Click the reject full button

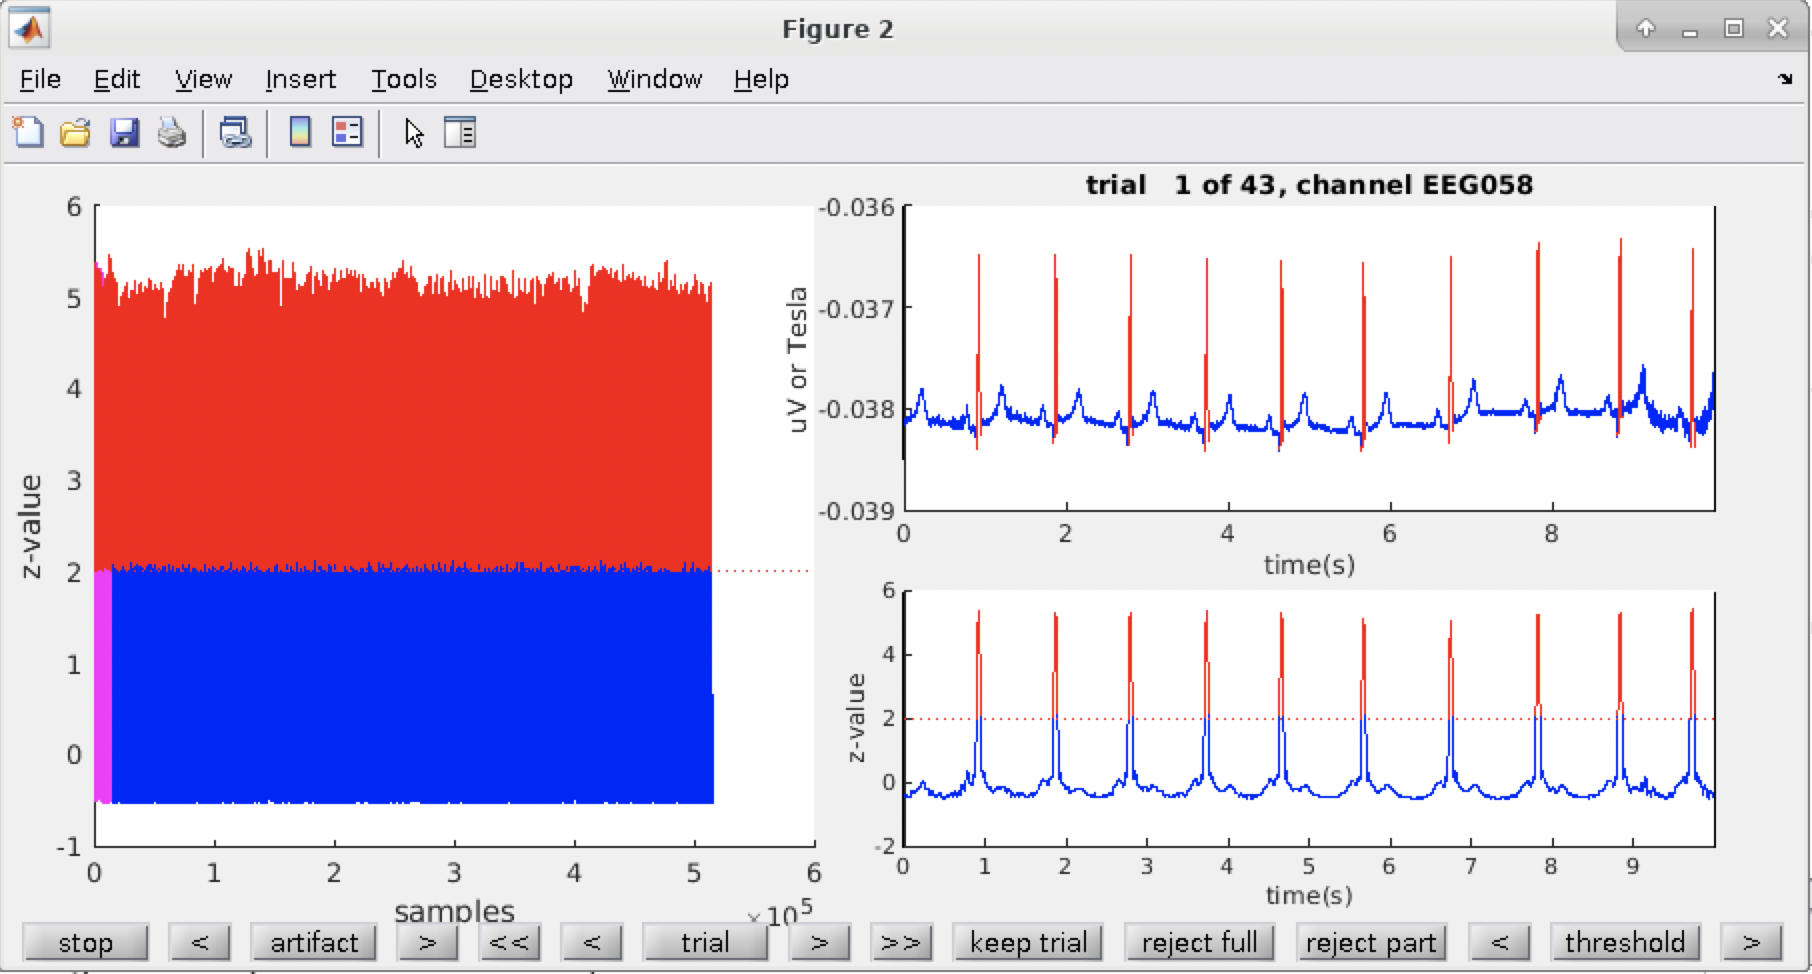(1199, 942)
